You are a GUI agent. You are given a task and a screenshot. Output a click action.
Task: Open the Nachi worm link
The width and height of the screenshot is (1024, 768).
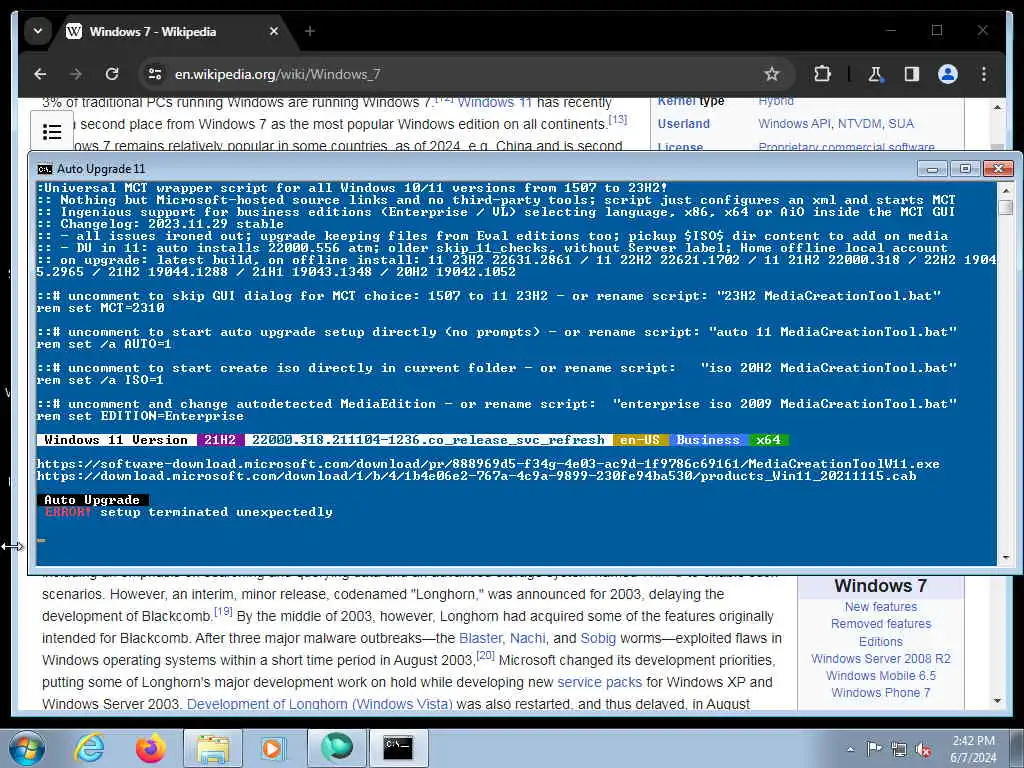(x=527, y=638)
